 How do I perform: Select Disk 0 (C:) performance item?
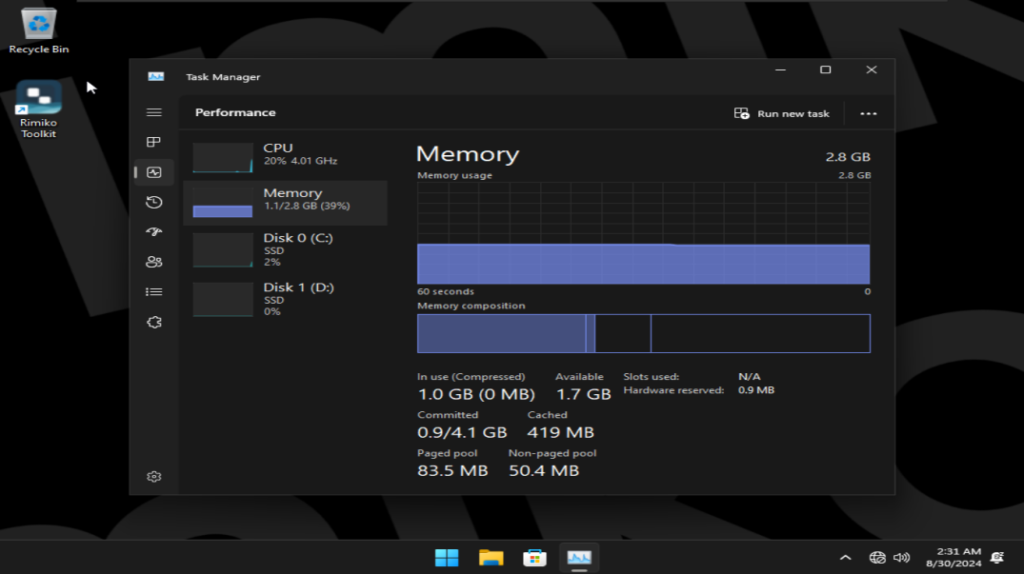(x=285, y=250)
